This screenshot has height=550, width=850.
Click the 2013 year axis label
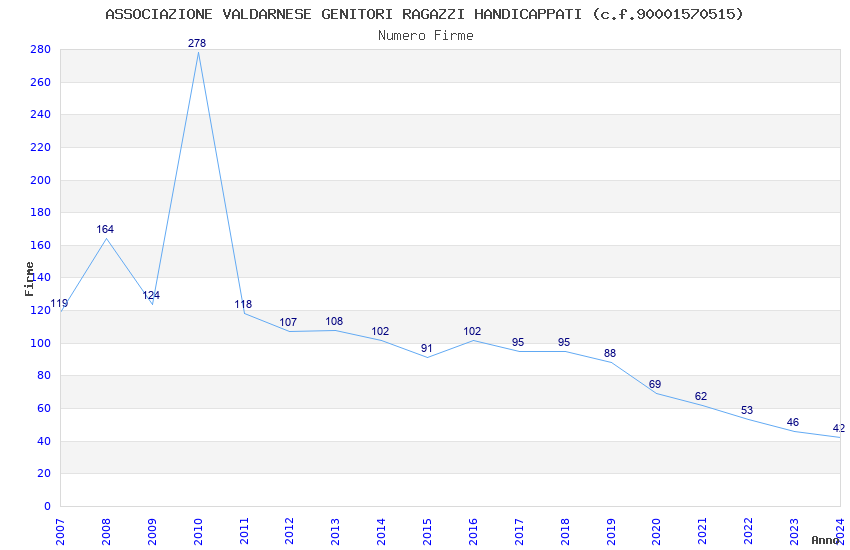336,532
